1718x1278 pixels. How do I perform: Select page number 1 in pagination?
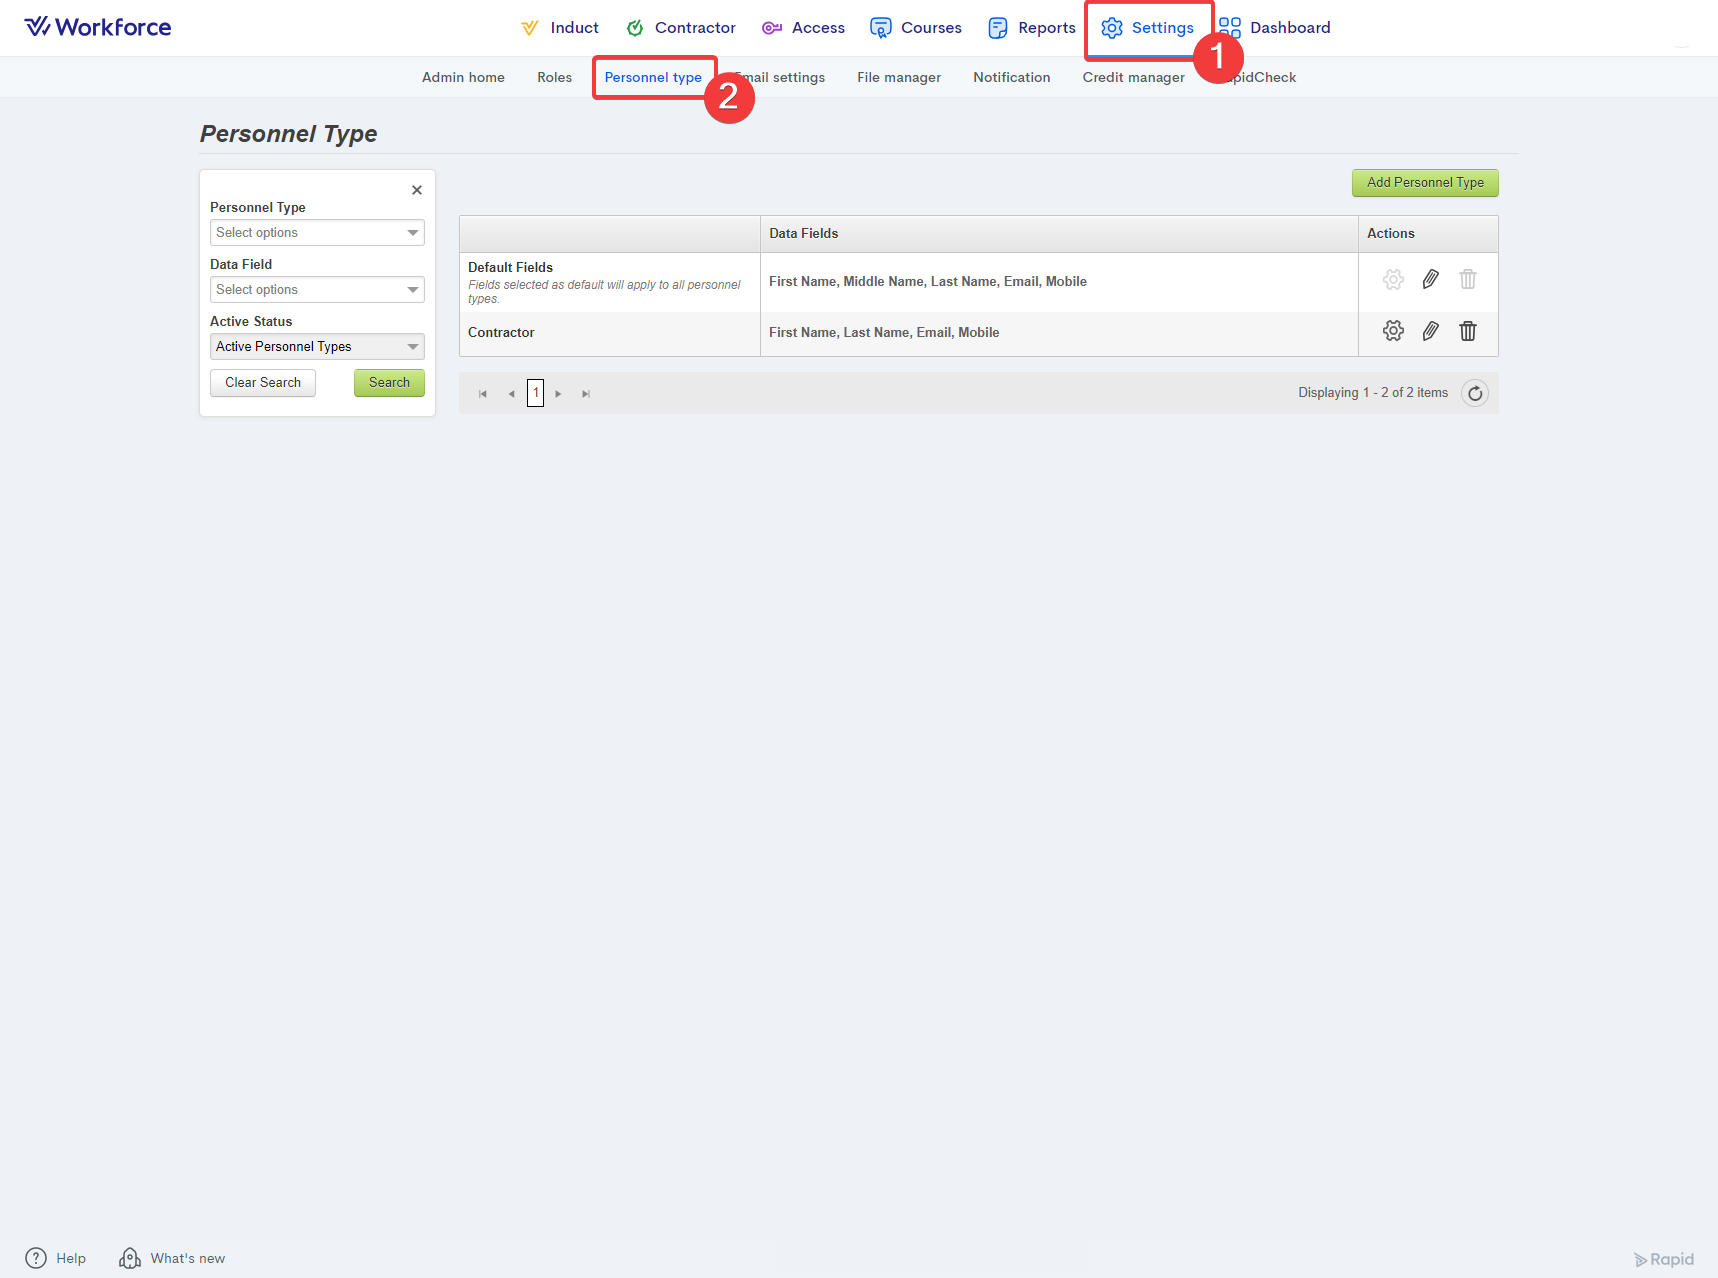point(536,393)
